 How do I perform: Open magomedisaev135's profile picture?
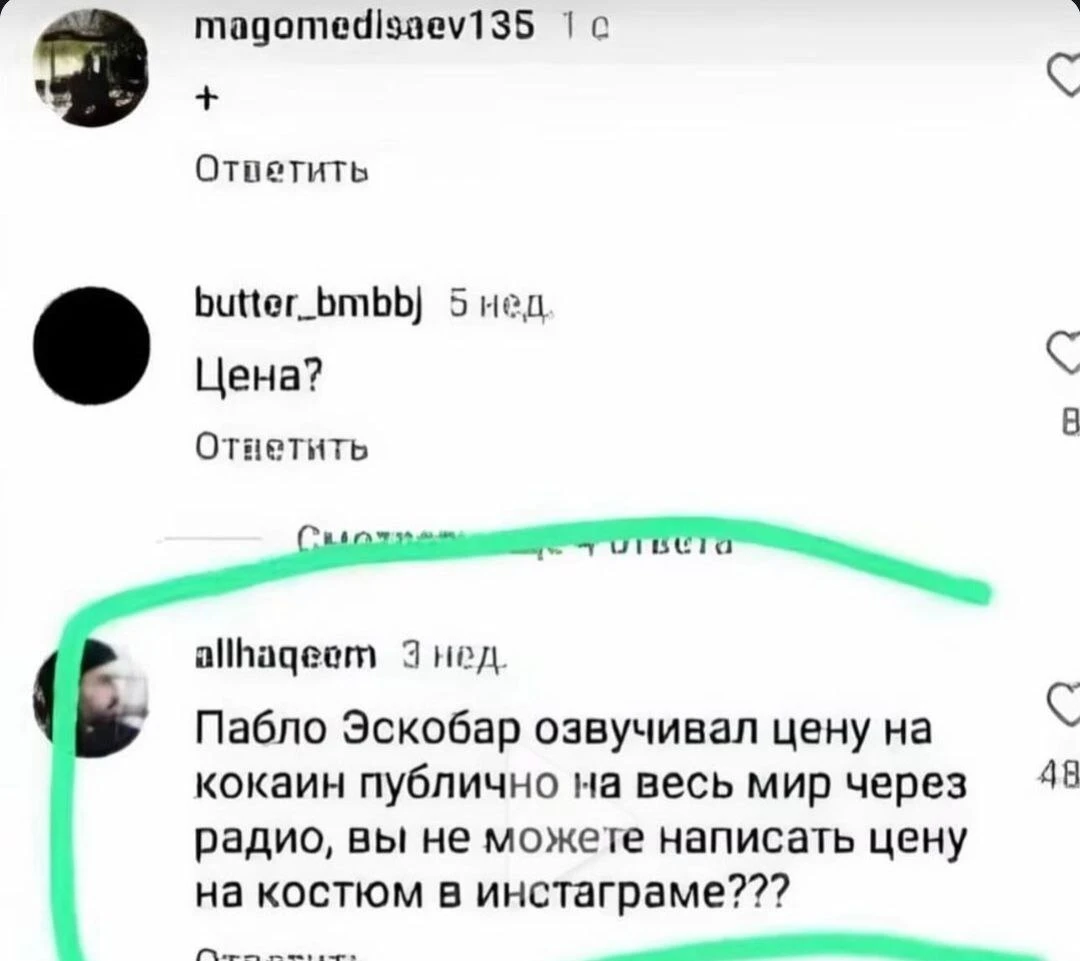pos(90,70)
